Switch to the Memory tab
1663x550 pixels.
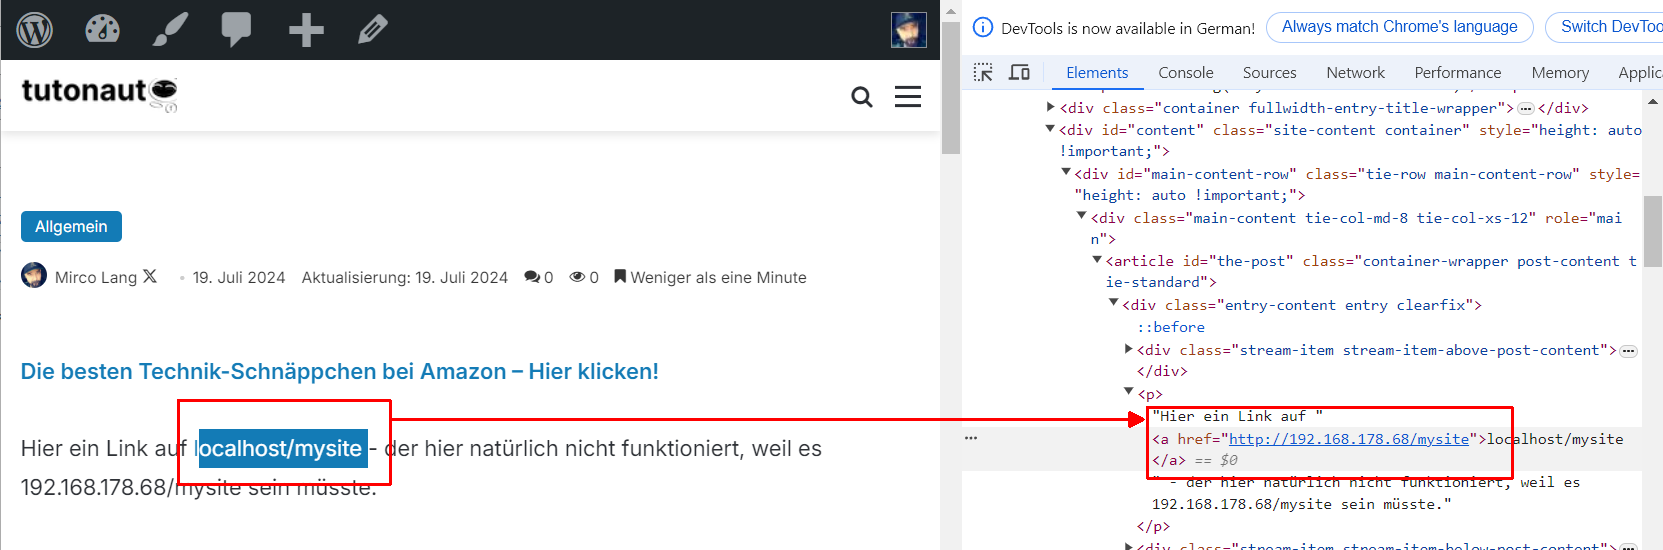tap(1560, 73)
